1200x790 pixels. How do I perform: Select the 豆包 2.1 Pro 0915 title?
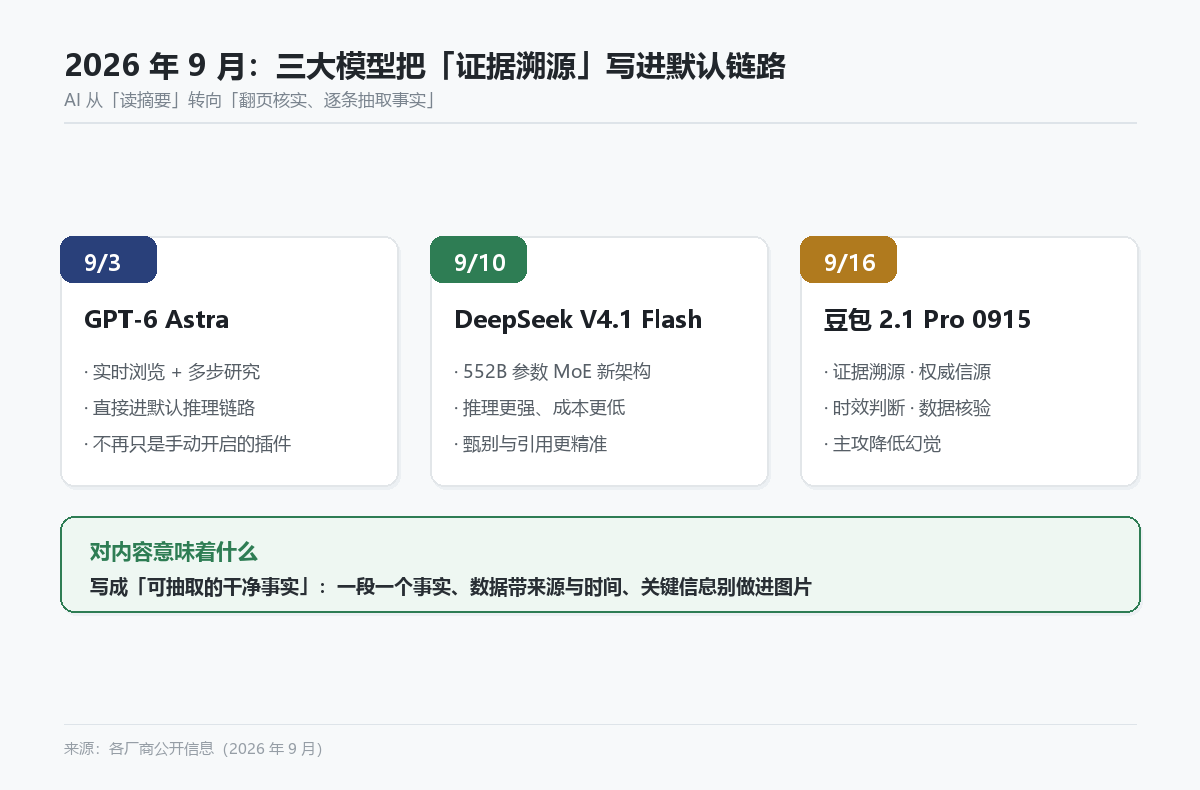[x=927, y=320]
